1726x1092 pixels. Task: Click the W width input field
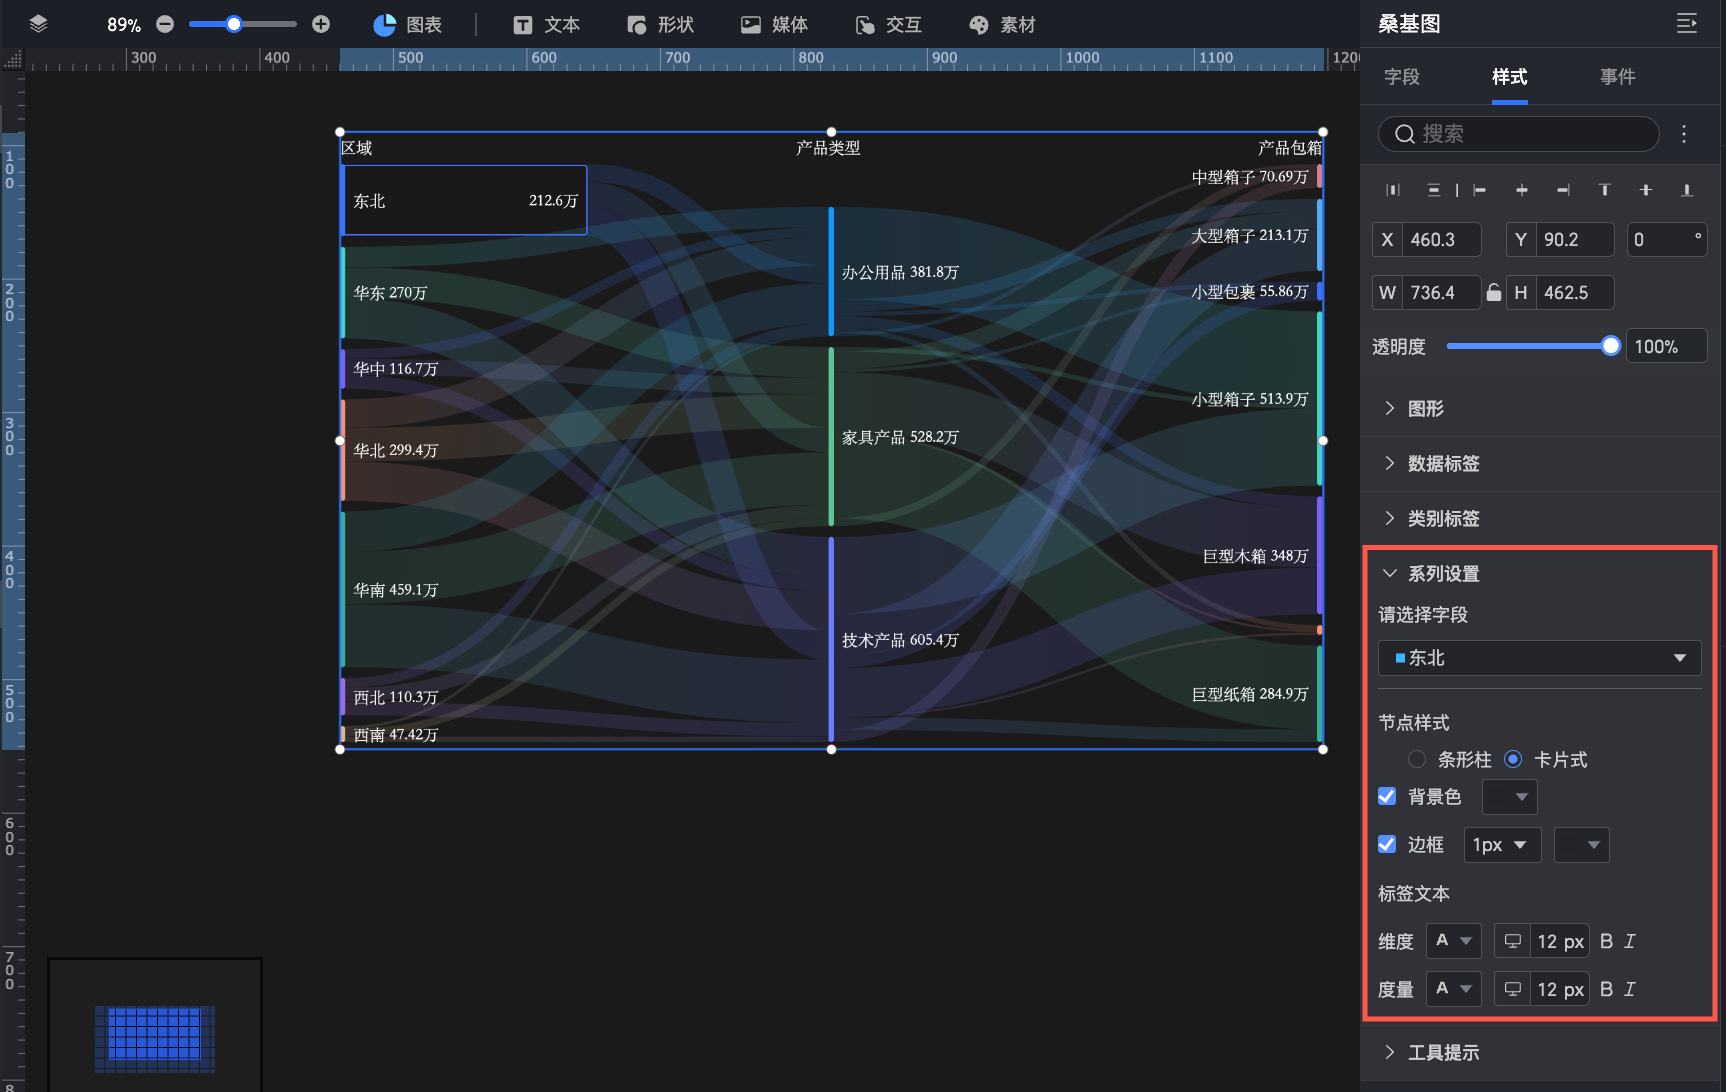[x=1442, y=292]
